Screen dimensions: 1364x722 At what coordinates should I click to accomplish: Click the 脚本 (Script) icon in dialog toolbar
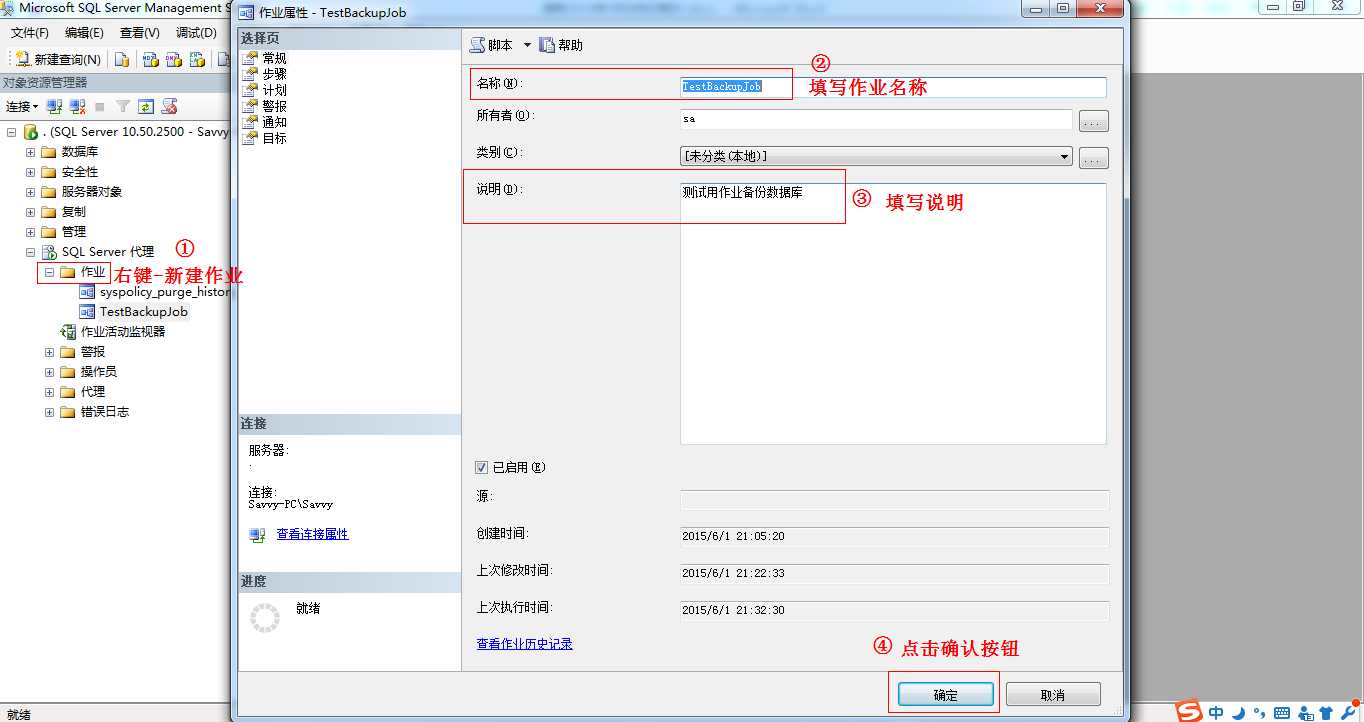click(x=478, y=45)
